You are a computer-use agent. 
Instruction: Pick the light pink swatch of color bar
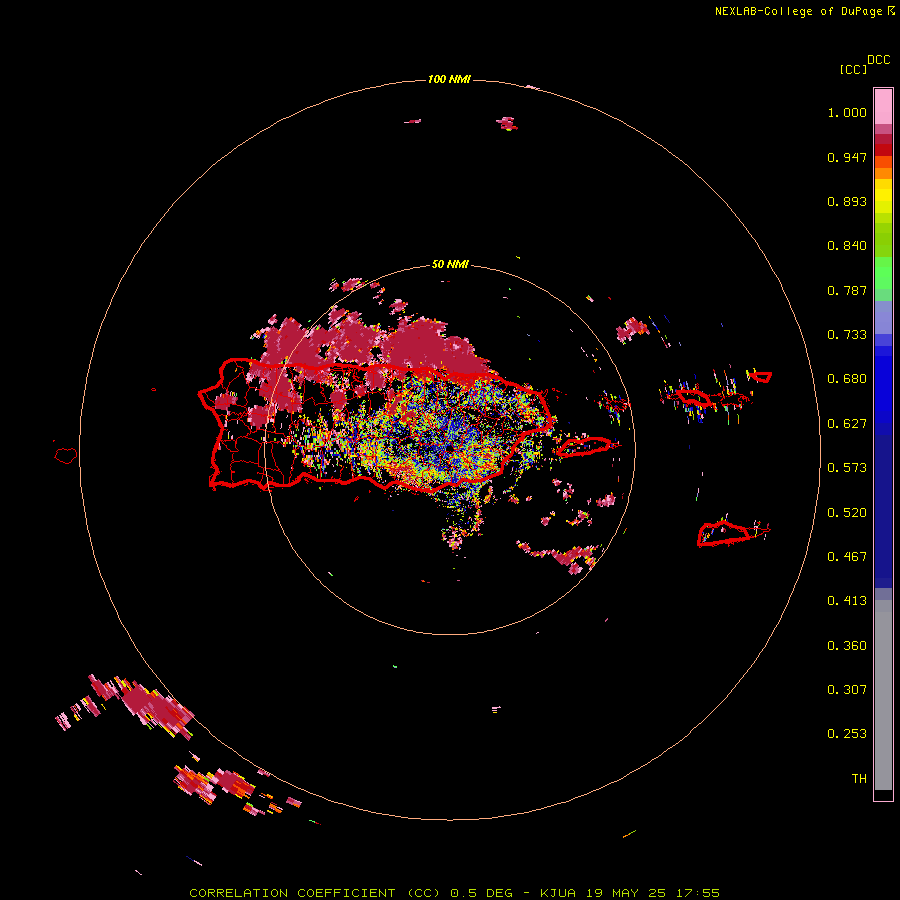click(x=883, y=106)
